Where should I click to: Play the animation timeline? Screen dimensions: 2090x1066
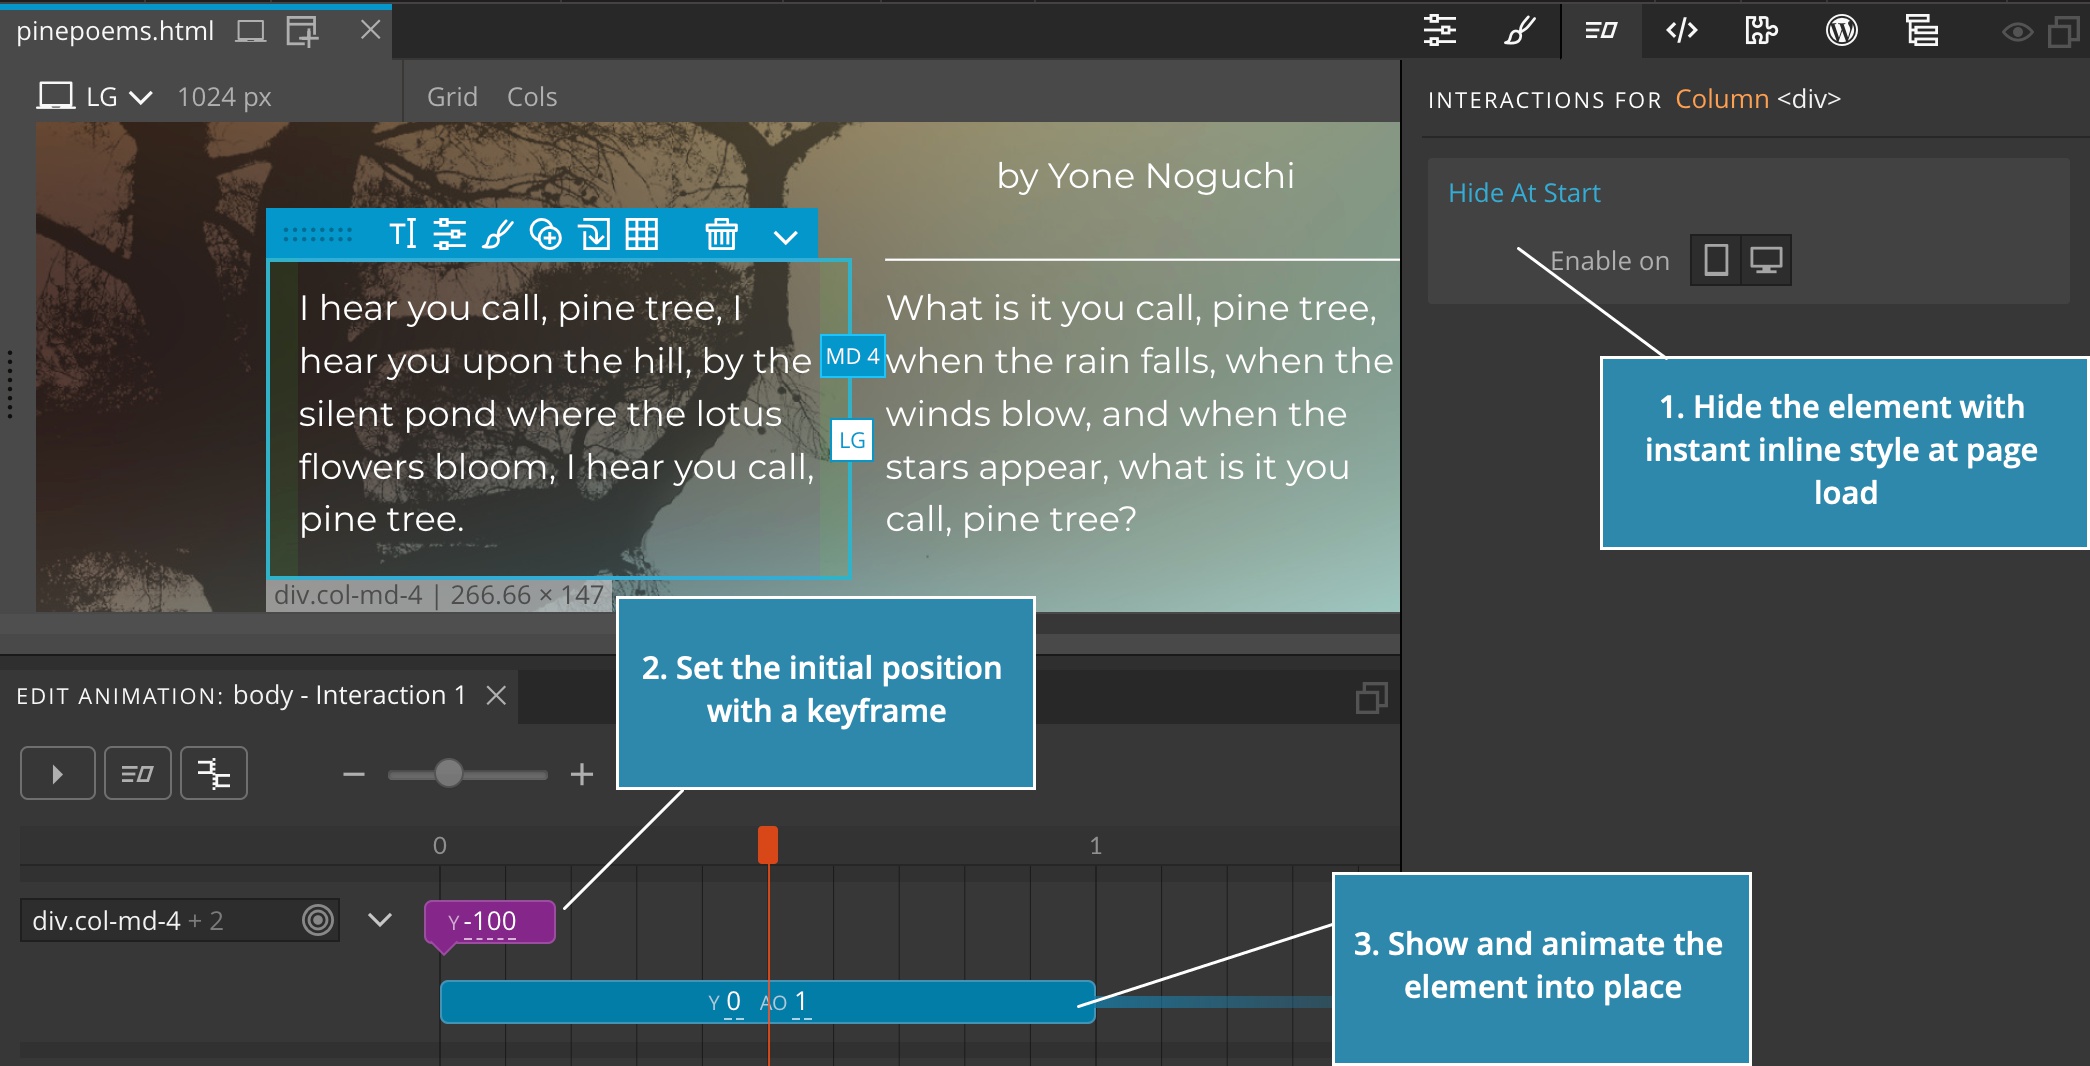pyautogui.click(x=57, y=774)
